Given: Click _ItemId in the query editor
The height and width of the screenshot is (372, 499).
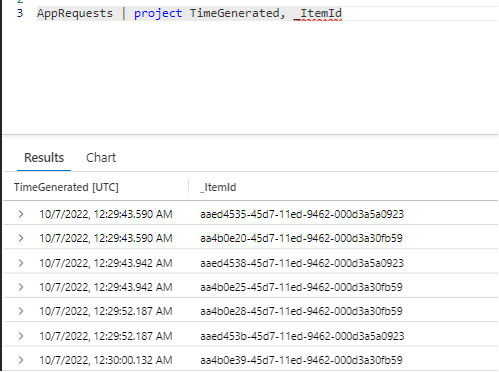Looking at the screenshot, I should coord(318,13).
